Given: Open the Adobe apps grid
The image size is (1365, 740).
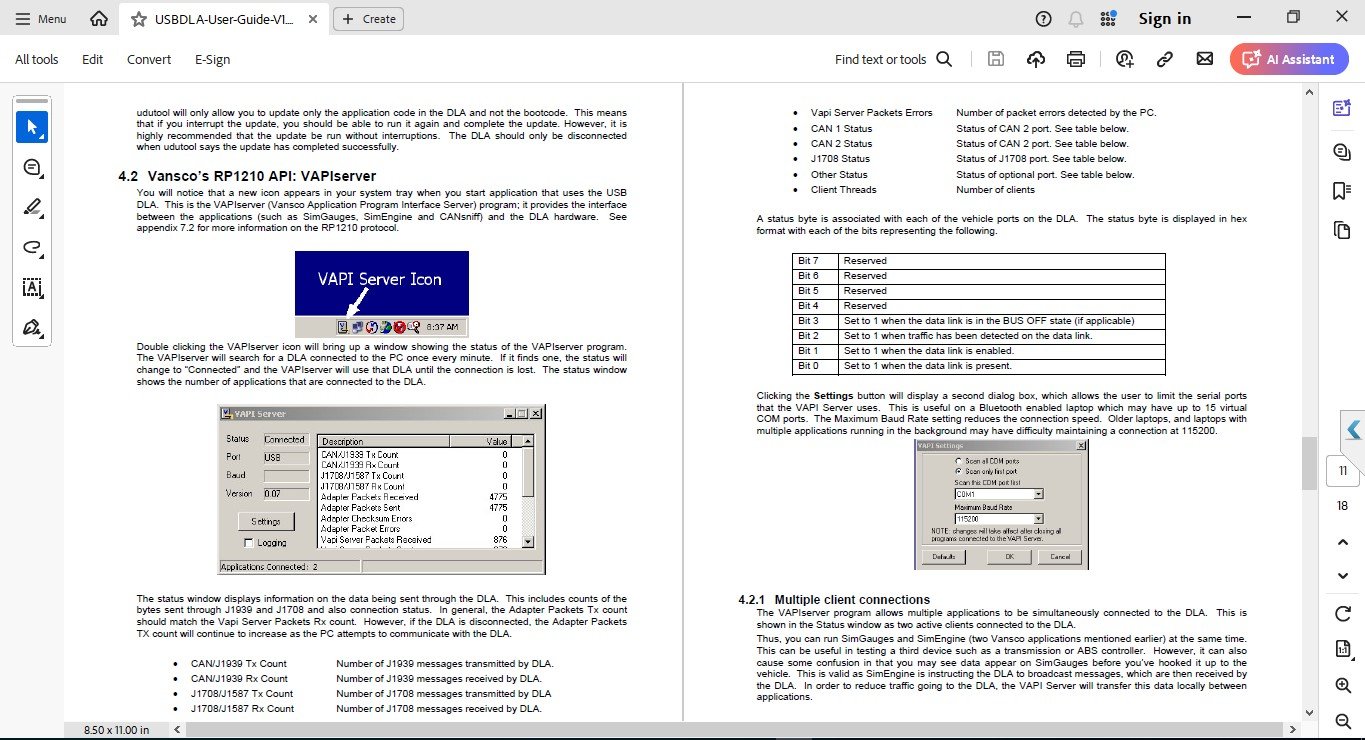Looking at the screenshot, I should coord(1108,18).
